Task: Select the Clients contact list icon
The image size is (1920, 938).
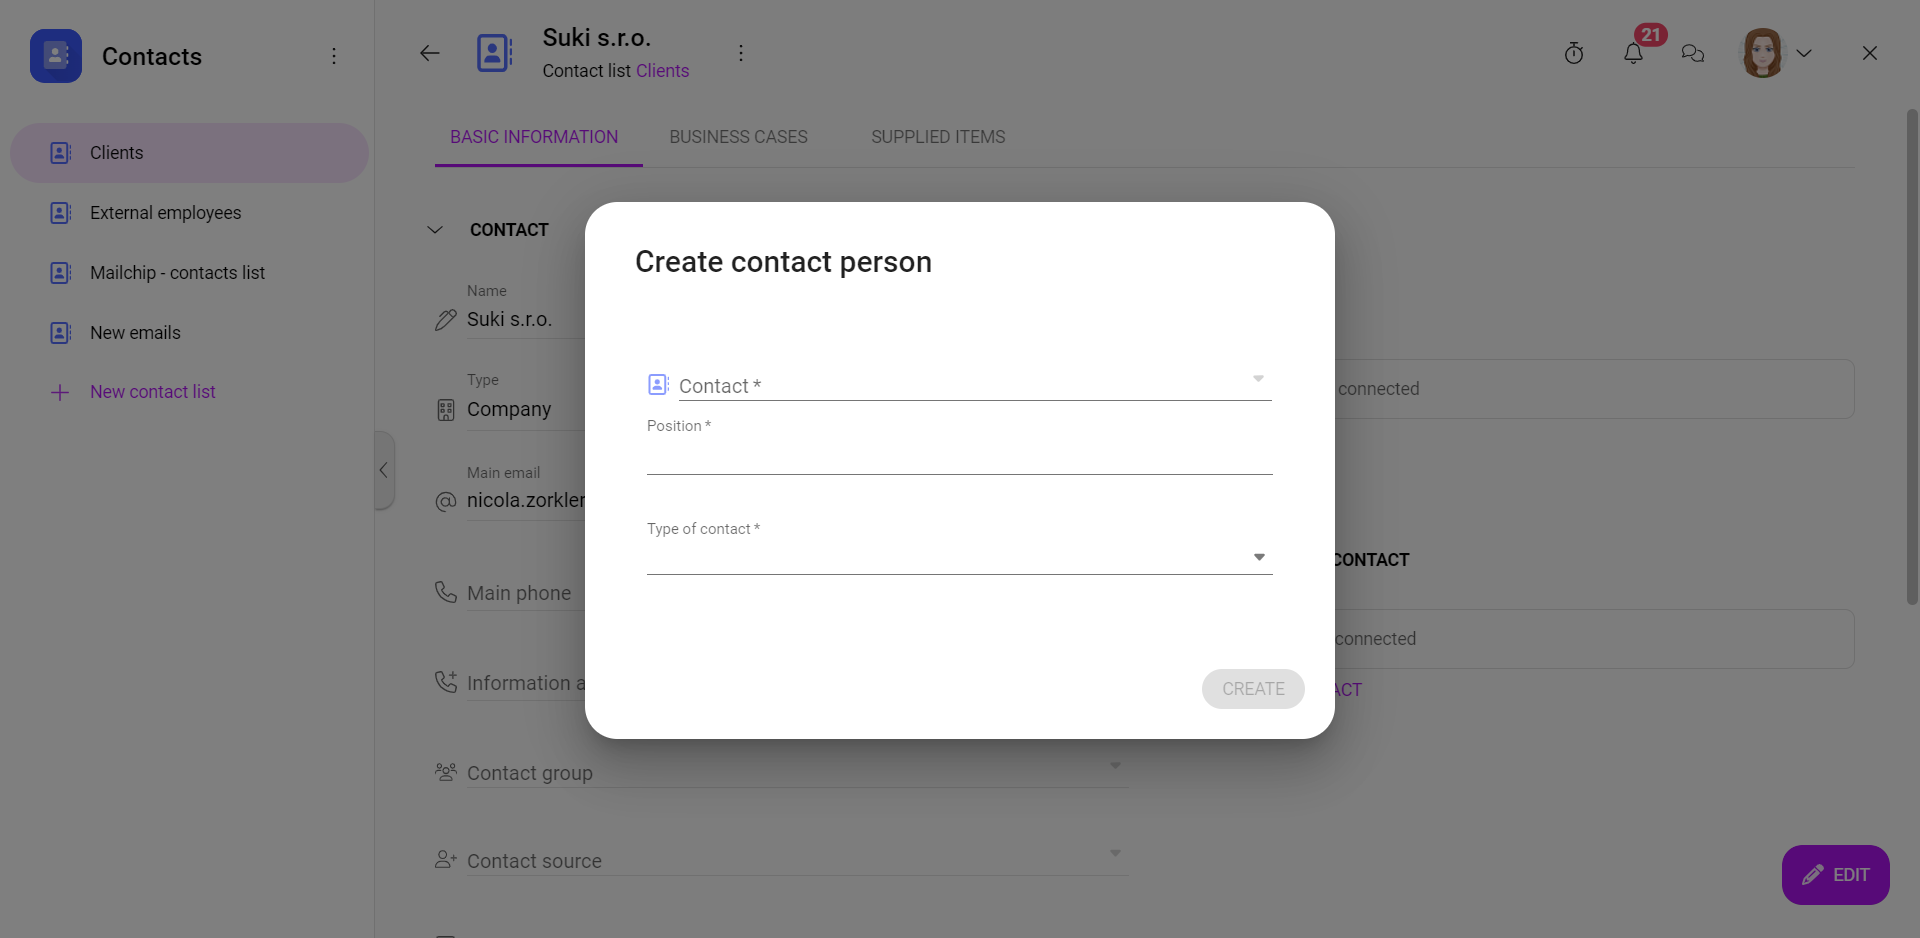Action: point(61,152)
